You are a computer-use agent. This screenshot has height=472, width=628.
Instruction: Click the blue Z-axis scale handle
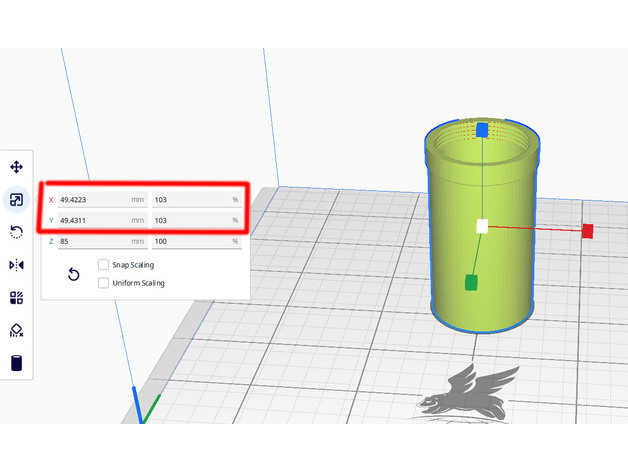point(482,131)
